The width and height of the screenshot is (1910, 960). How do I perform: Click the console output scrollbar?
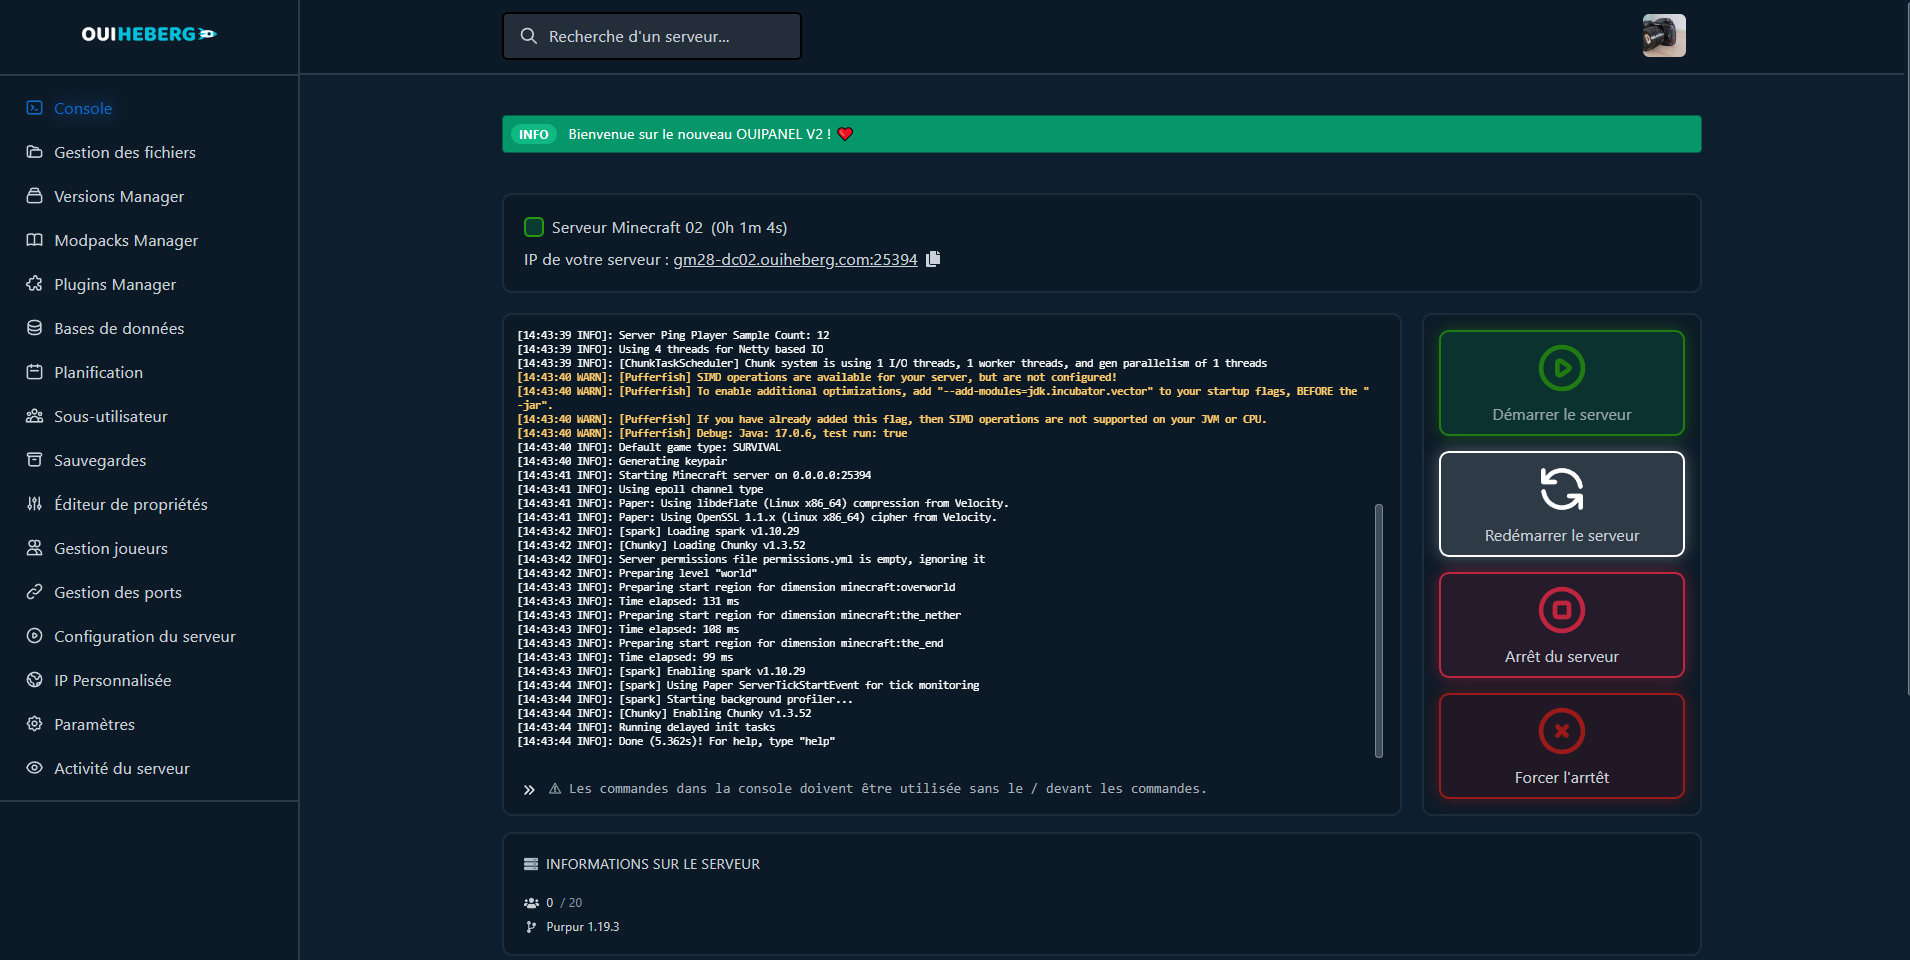click(x=1379, y=630)
